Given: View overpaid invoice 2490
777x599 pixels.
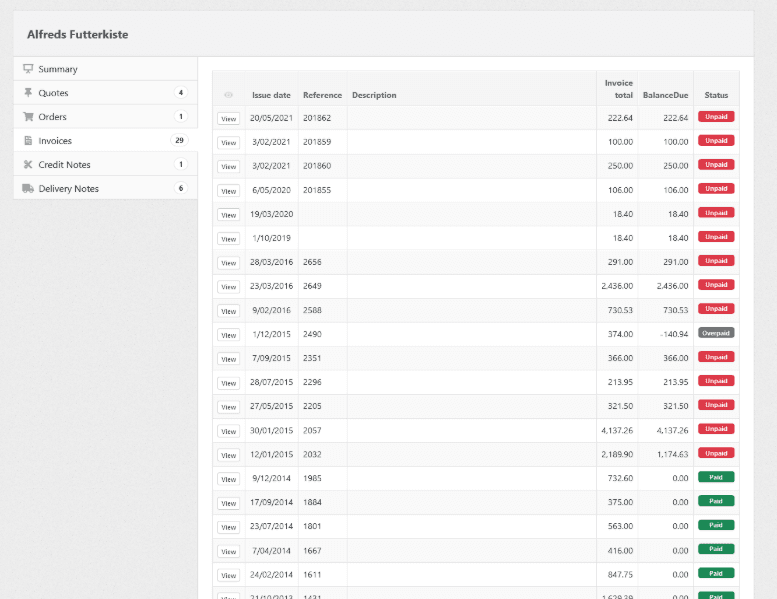Looking at the screenshot, I should [228, 335].
